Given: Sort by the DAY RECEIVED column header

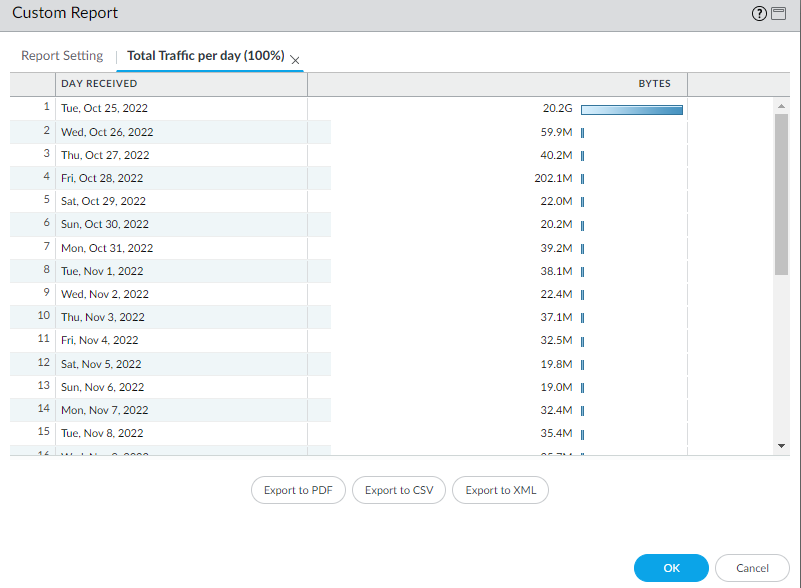Looking at the screenshot, I should [x=181, y=84].
